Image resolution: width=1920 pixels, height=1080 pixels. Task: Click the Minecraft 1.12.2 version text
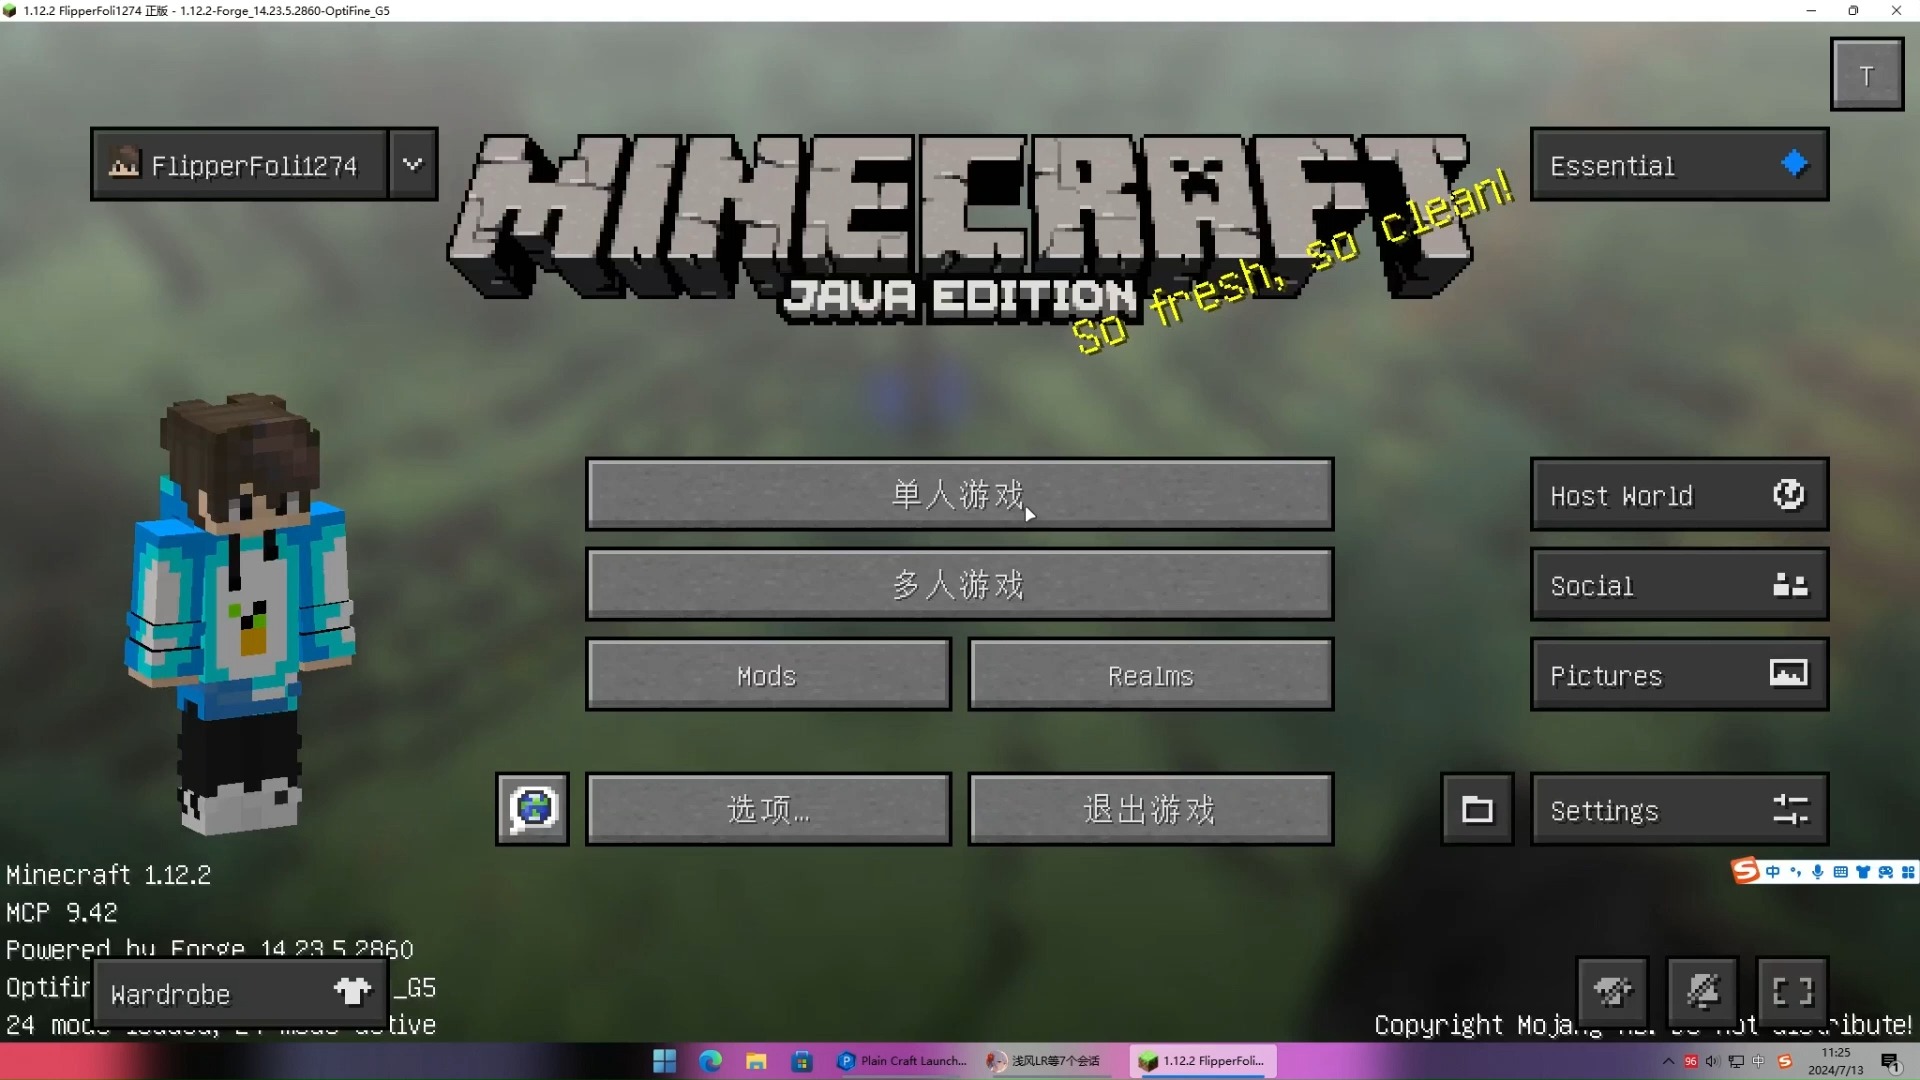[x=108, y=875]
